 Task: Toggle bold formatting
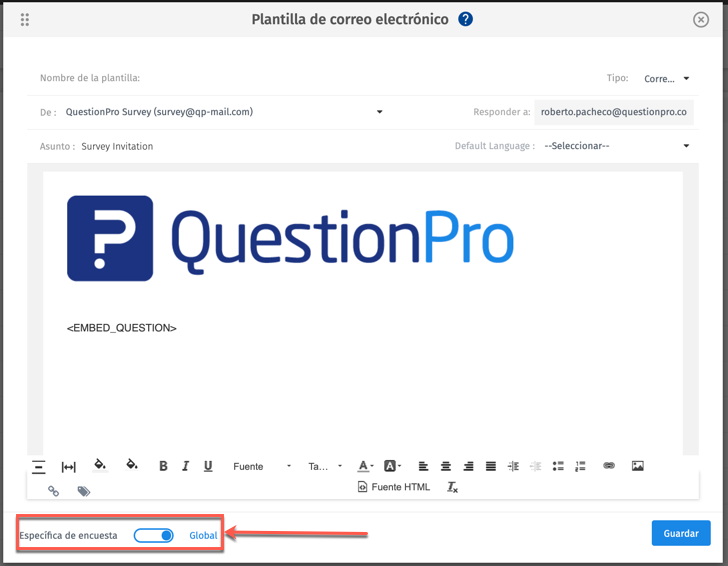[x=163, y=466]
